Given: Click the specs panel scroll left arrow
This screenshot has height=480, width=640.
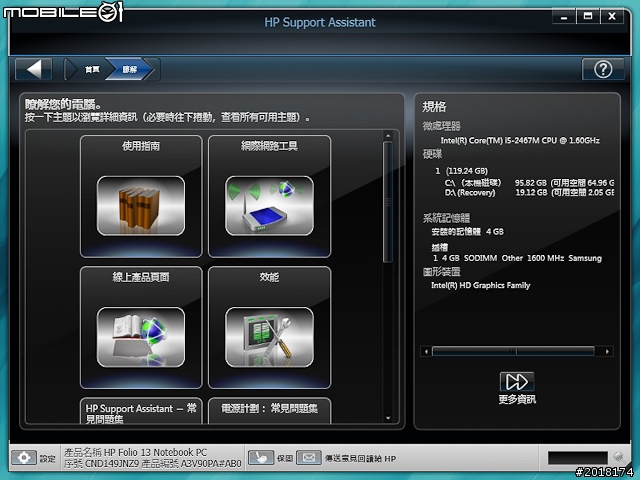Looking at the screenshot, I should (426, 351).
